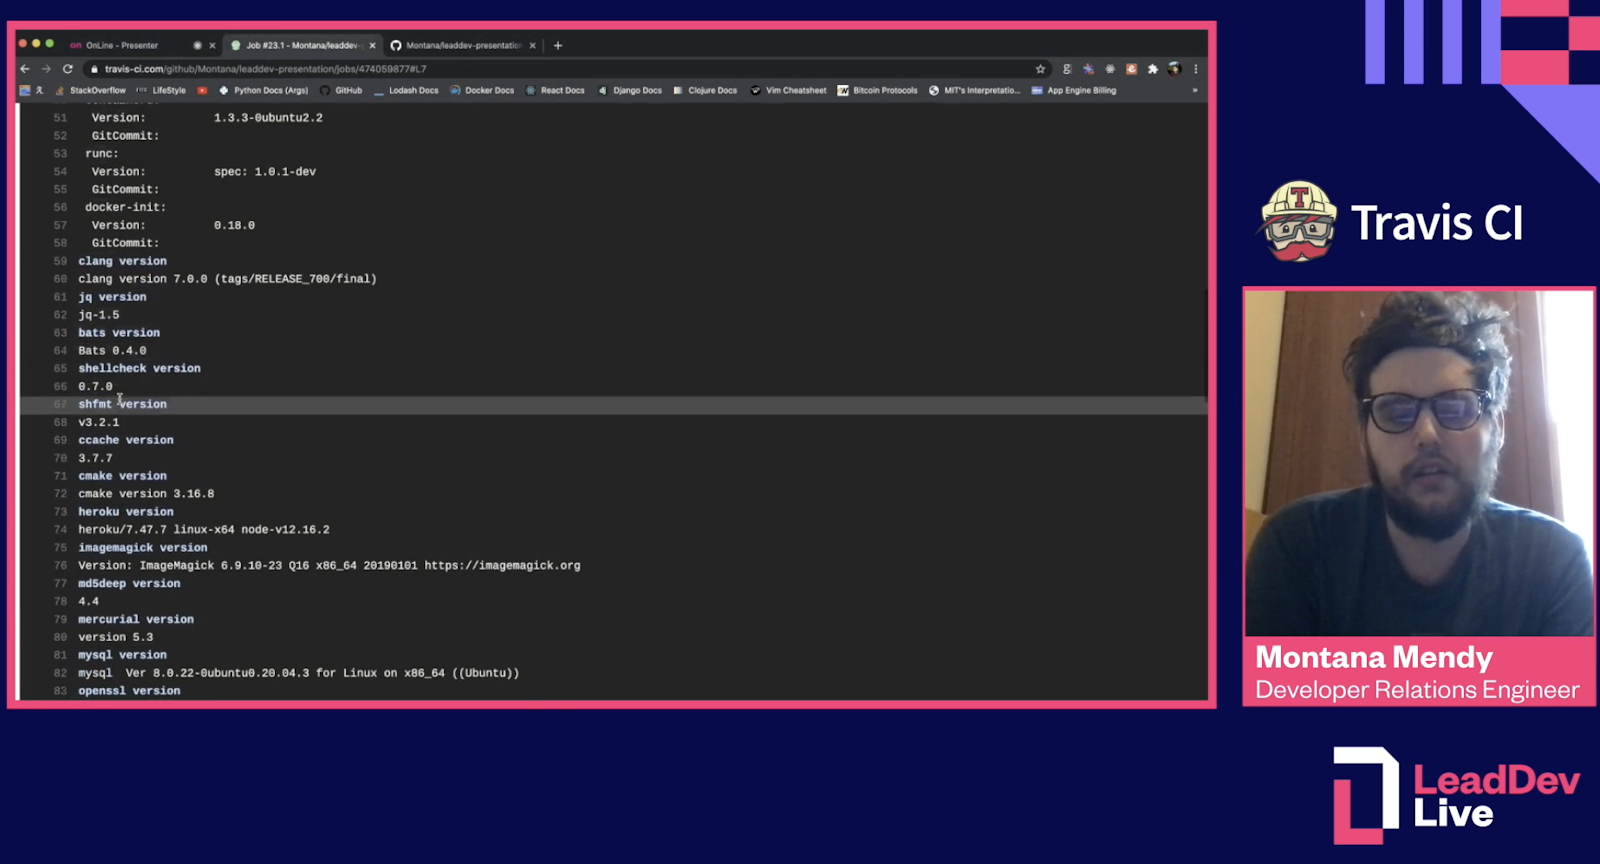Open the Python Docs (Args) bookmark
1600x864 pixels.
(x=264, y=90)
